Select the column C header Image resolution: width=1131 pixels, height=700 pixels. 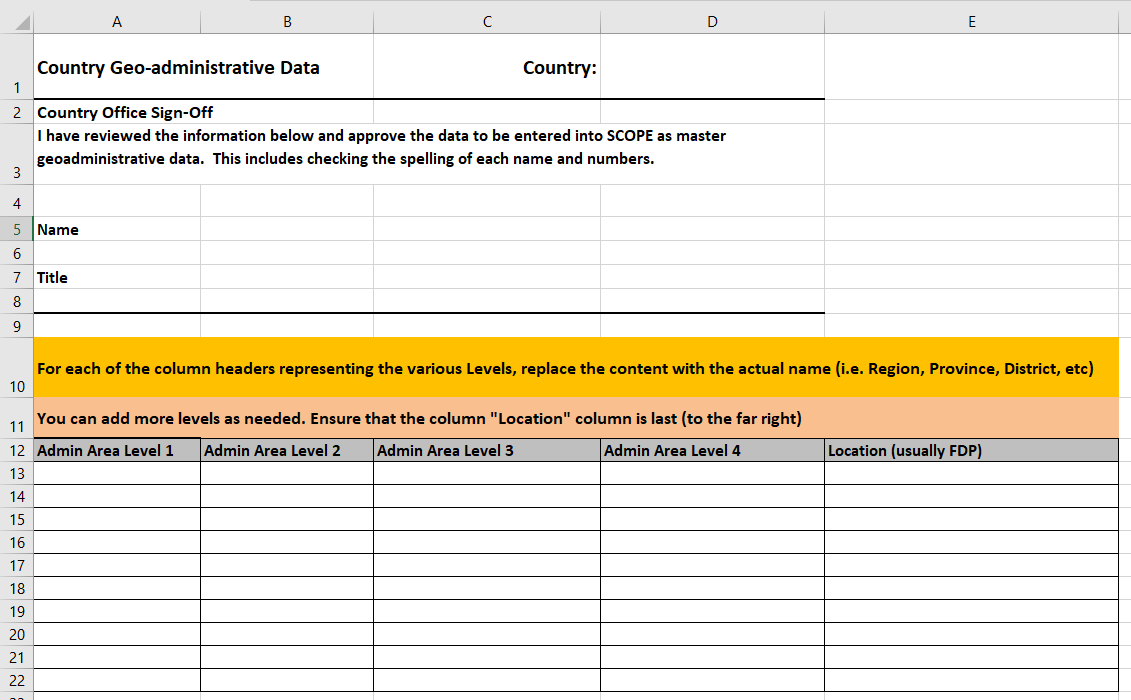click(x=487, y=22)
